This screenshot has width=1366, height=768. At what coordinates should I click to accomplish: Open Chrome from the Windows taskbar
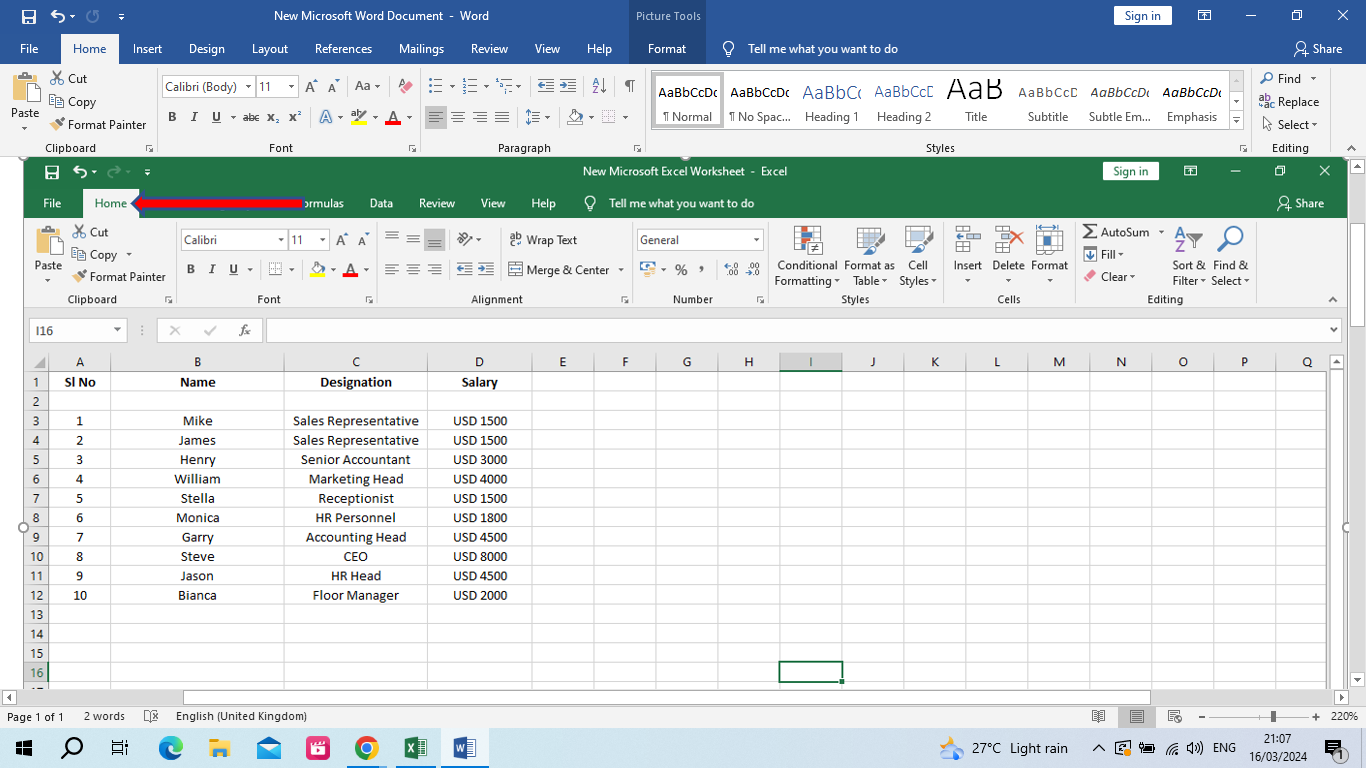click(367, 748)
